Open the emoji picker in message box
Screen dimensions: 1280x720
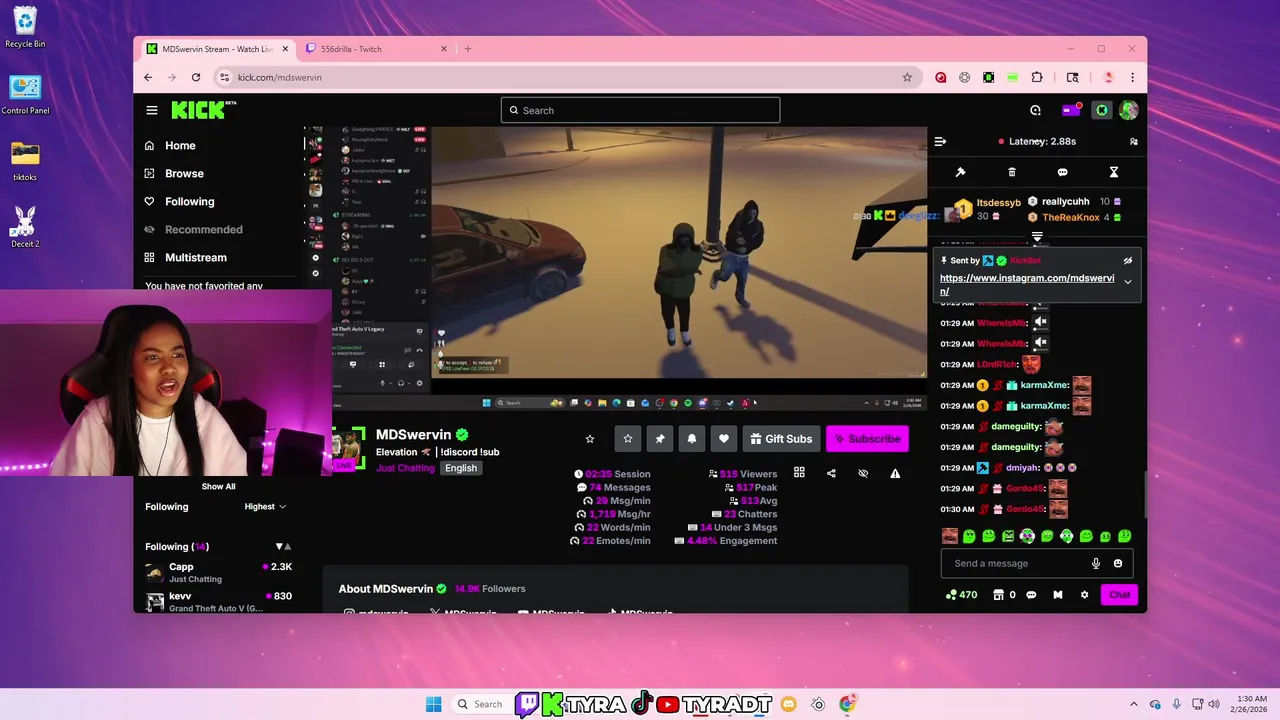pos(1118,563)
